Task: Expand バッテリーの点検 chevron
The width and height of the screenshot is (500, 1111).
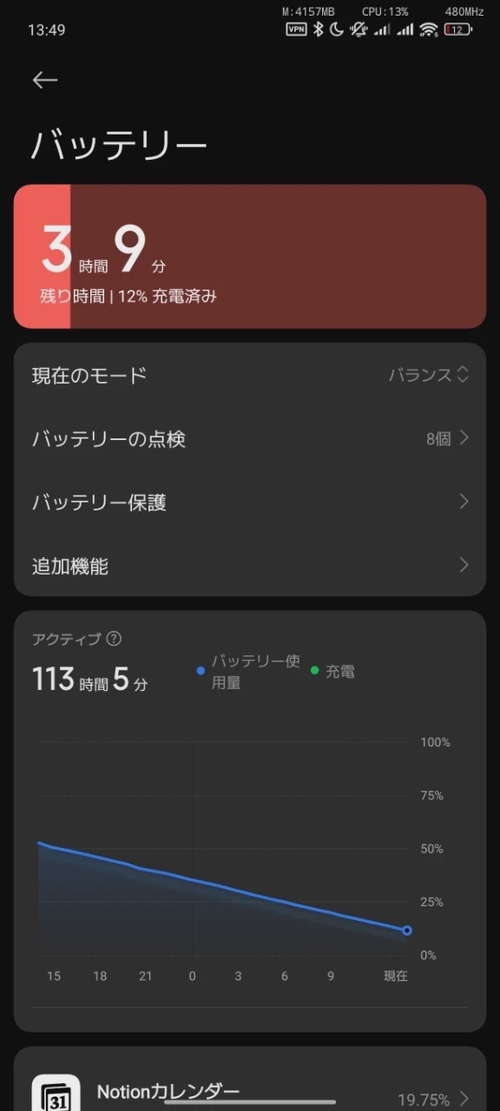Action: tap(464, 439)
